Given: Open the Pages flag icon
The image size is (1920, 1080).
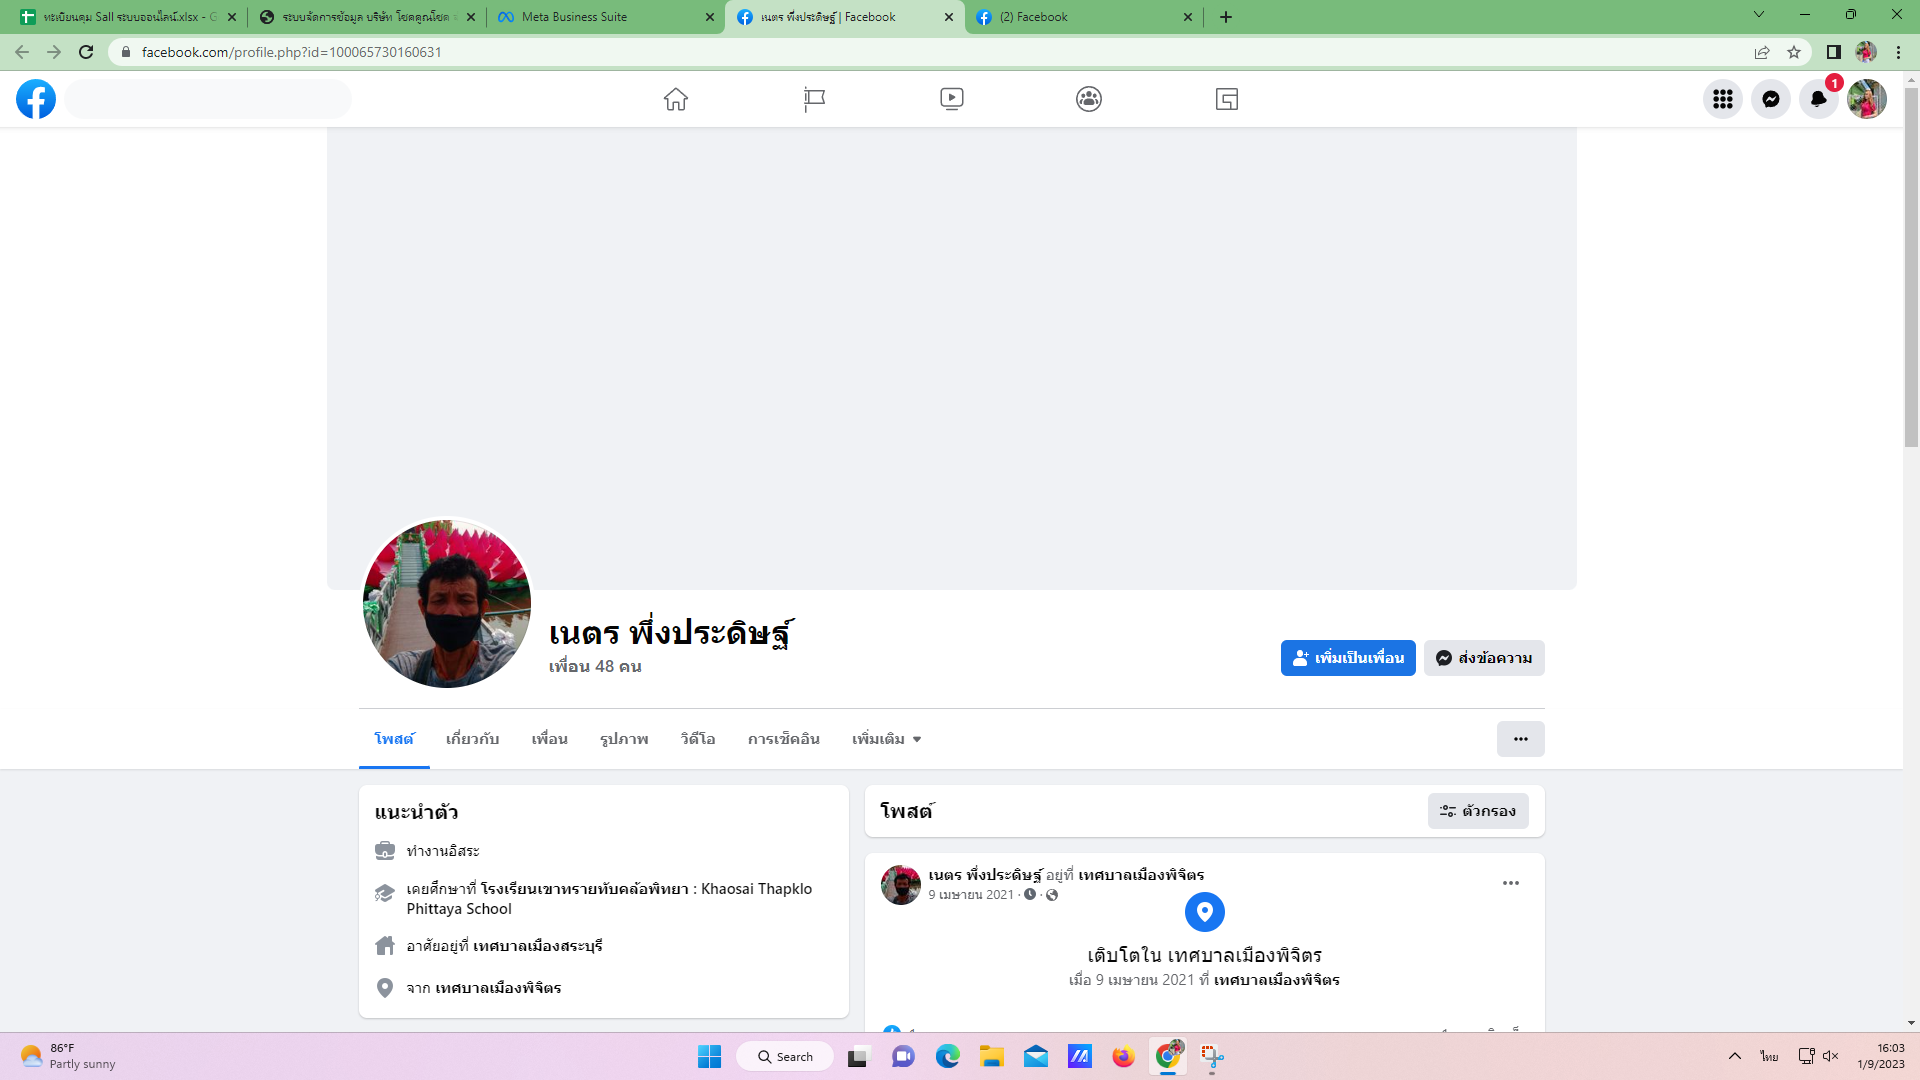Looking at the screenshot, I should [x=814, y=99].
